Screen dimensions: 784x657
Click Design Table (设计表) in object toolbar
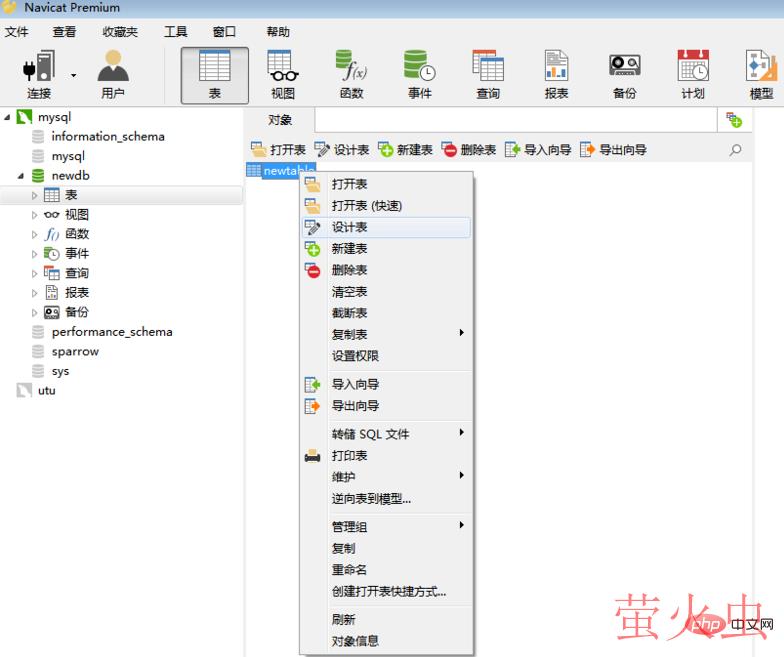[342, 150]
